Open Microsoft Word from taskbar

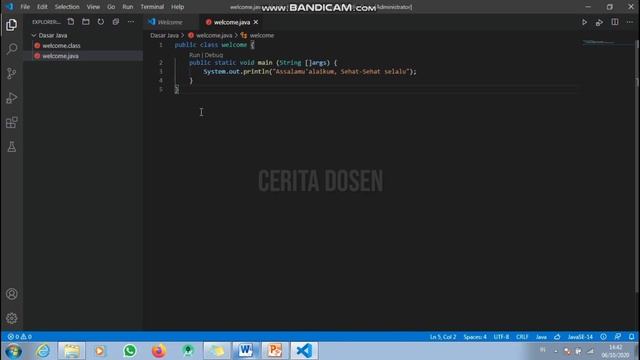(x=246, y=351)
